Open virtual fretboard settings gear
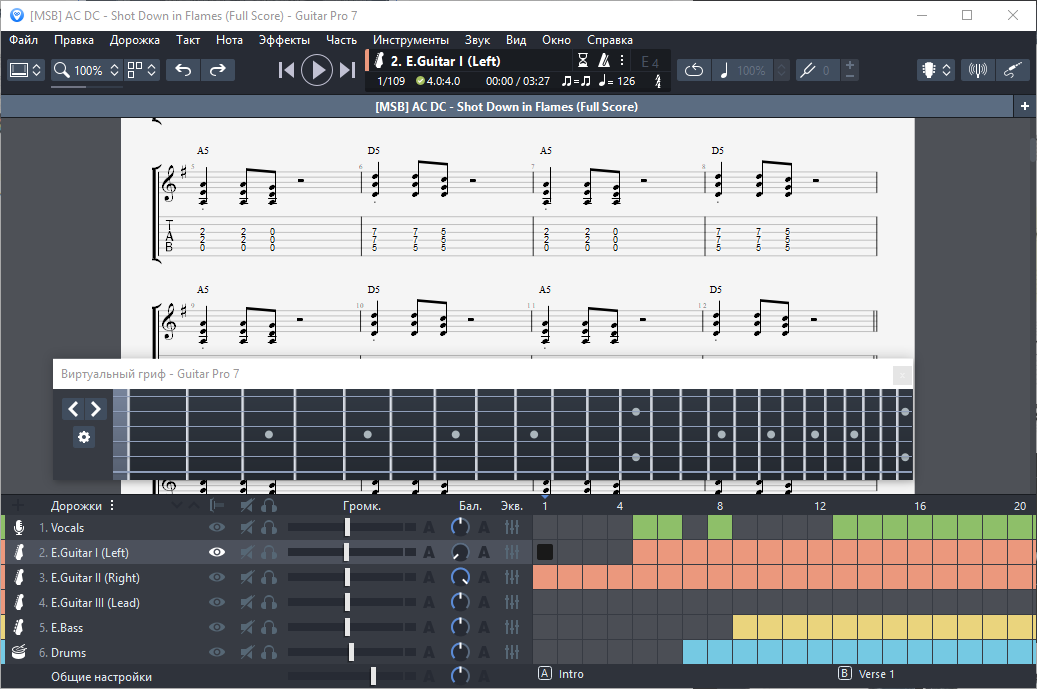This screenshot has height=689, width=1037. pos(84,437)
